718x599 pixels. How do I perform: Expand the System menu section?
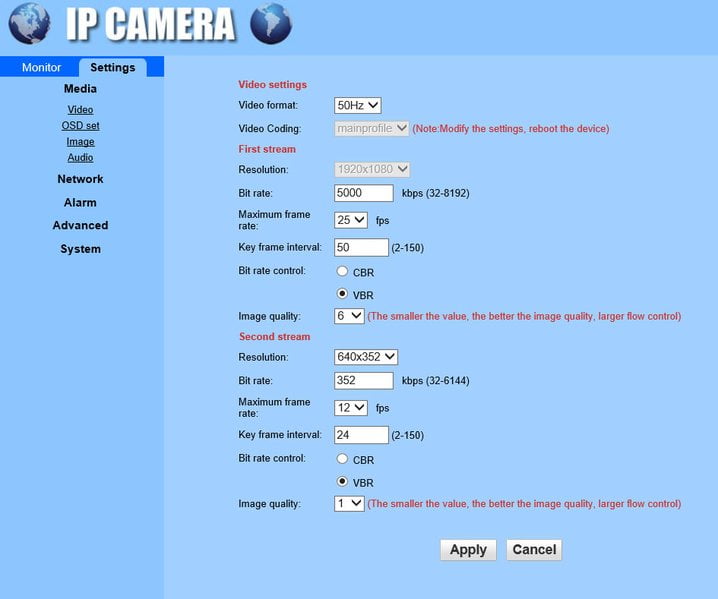(x=80, y=249)
